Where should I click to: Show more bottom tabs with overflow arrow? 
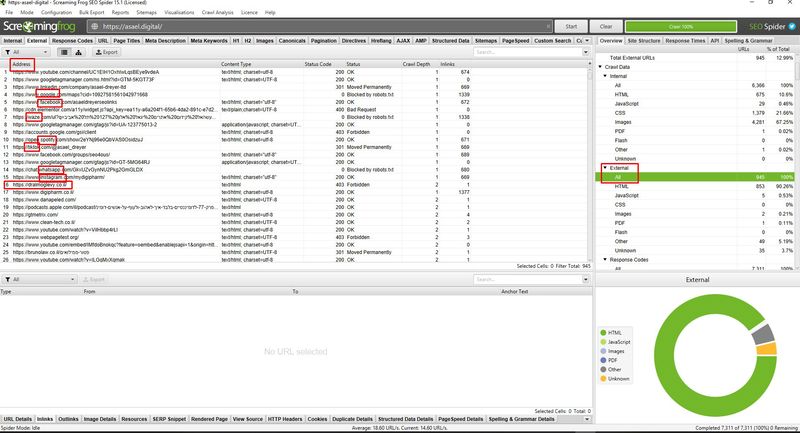587,419
